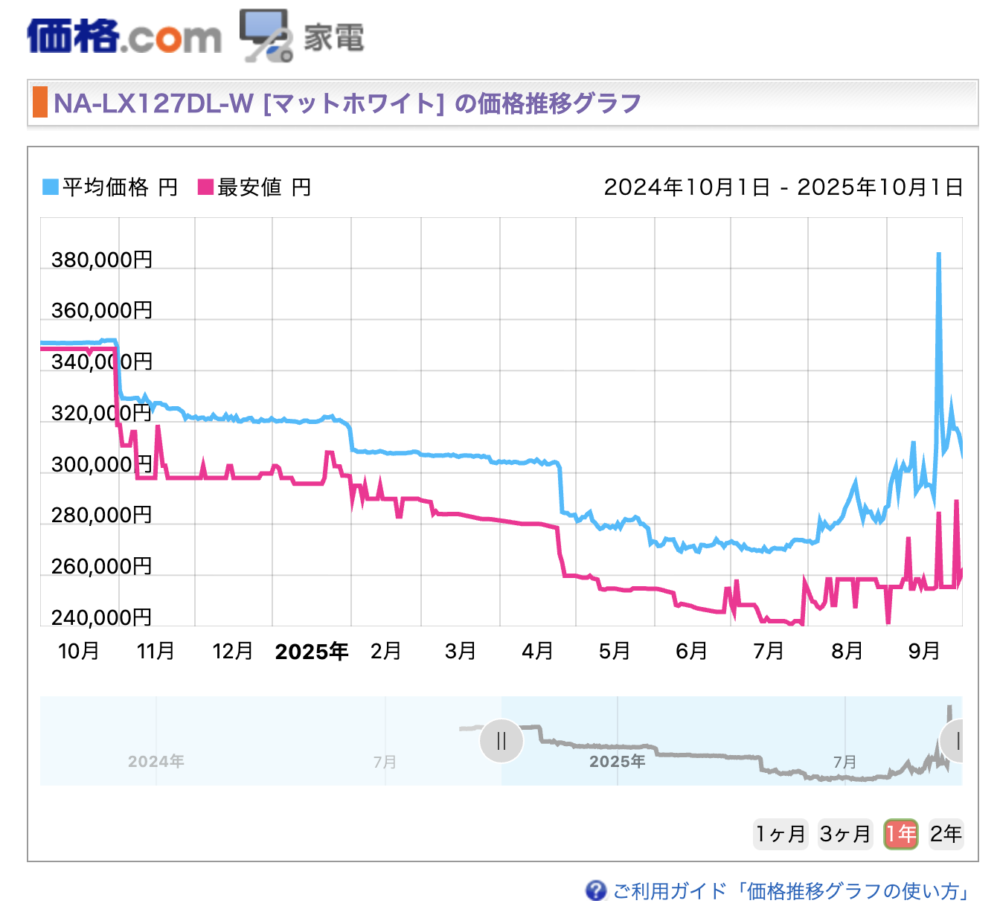Click the 2024年 label in the range navigator
This screenshot has height=915, width=1000.
pyautogui.click(x=156, y=761)
